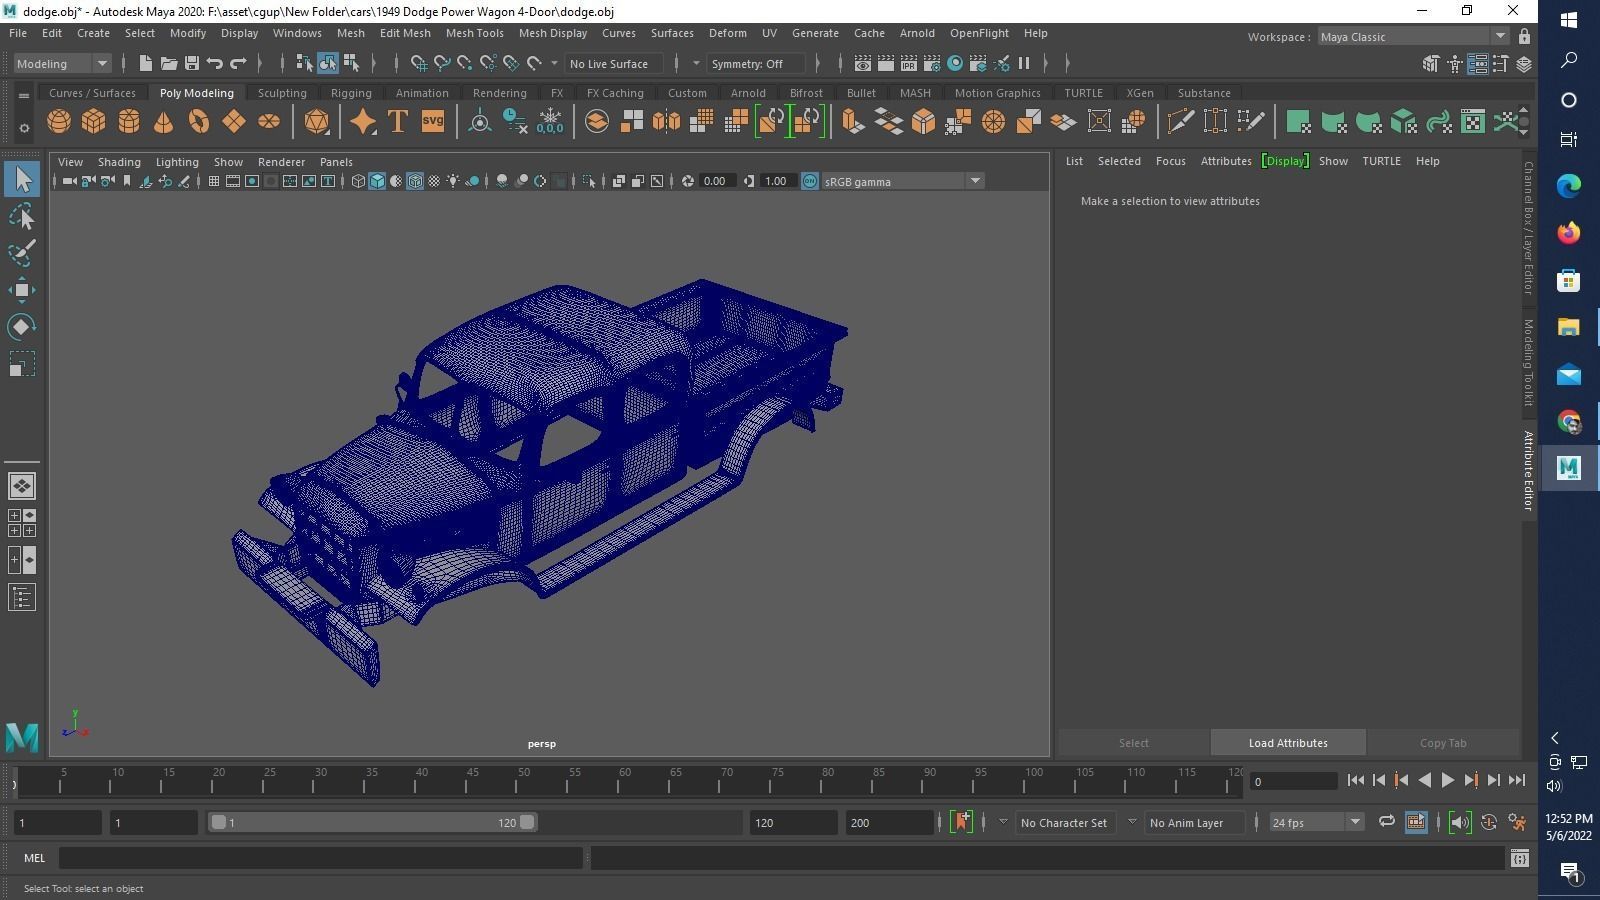Viewport: 1600px width, 900px height.
Task: Open the Mesh Tools menu
Action: click(474, 33)
